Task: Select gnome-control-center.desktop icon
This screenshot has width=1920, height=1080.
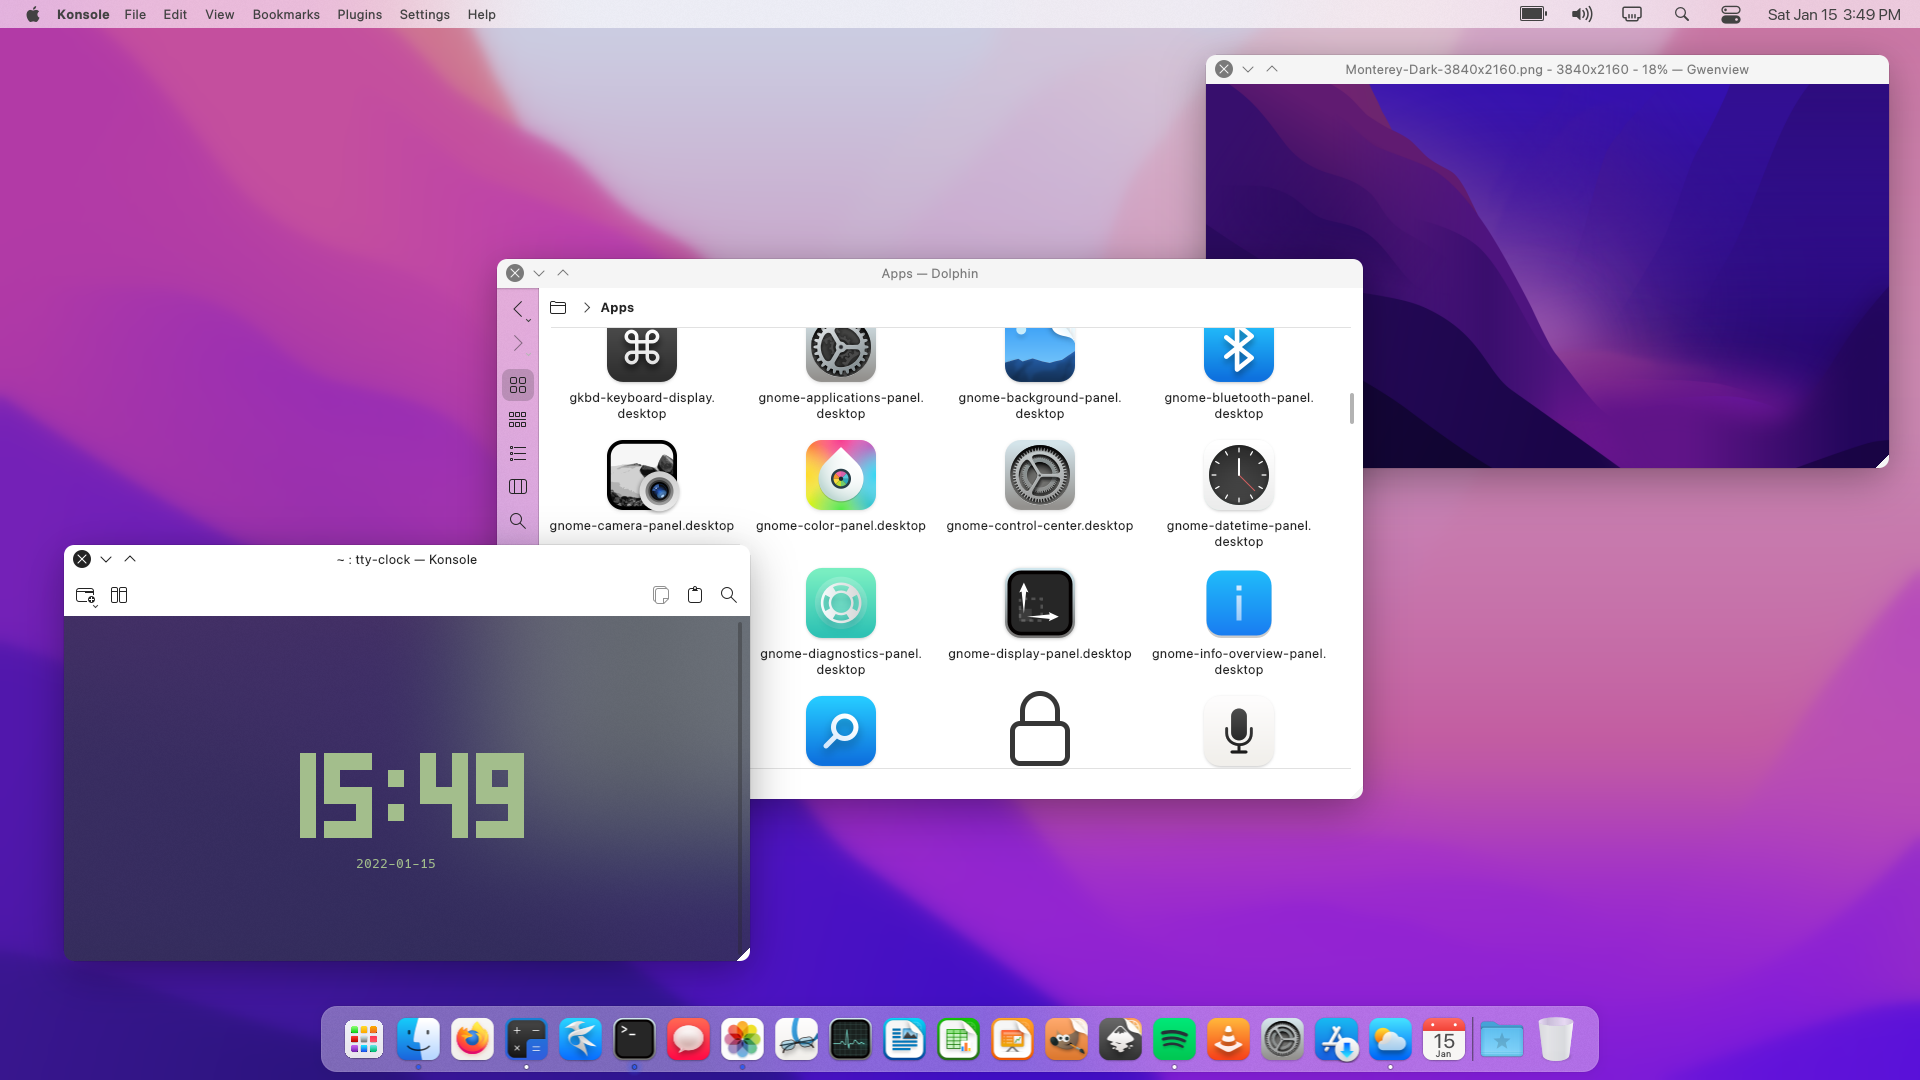Action: pyautogui.click(x=1040, y=476)
